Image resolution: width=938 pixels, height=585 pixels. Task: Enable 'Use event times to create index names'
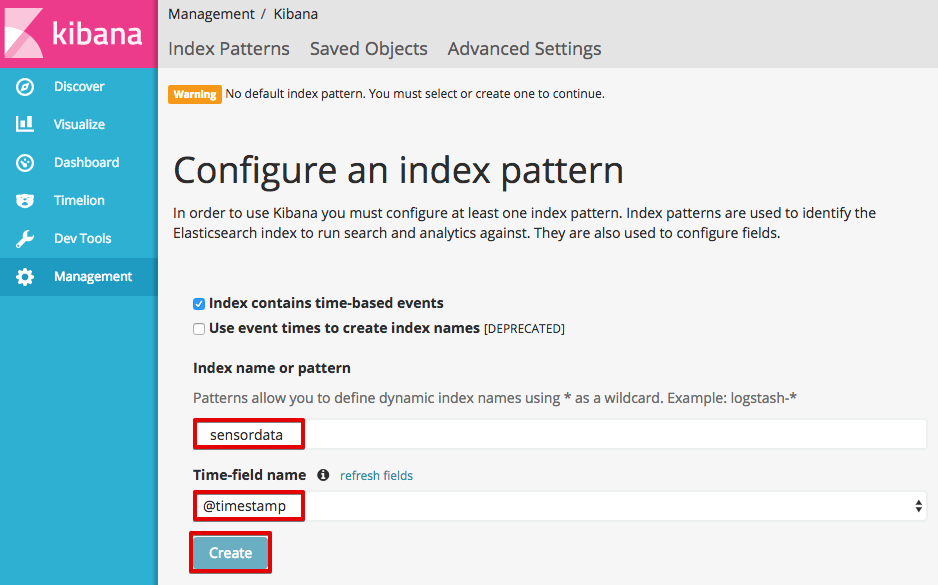pyautogui.click(x=199, y=329)
